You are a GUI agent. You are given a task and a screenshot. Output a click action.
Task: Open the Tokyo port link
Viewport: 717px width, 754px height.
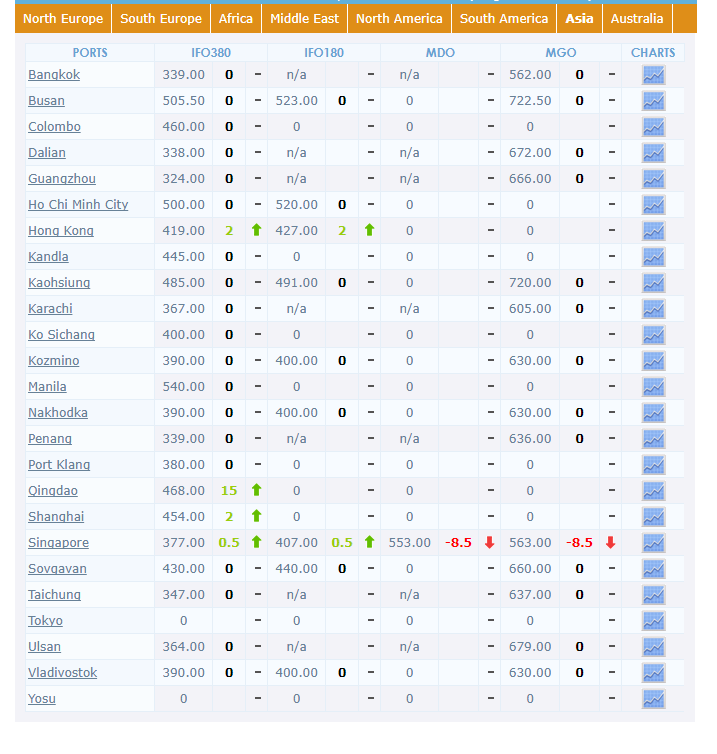coord(45,621)
